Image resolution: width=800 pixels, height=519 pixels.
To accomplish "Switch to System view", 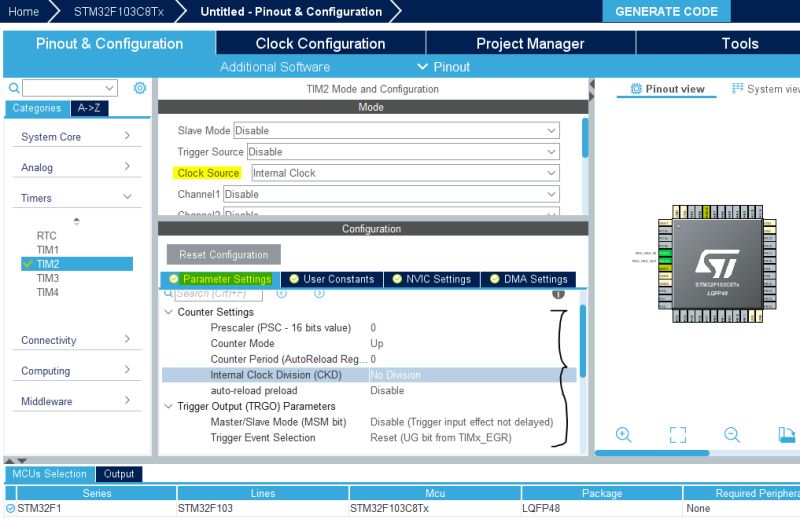I will click(x=765, y=89).
